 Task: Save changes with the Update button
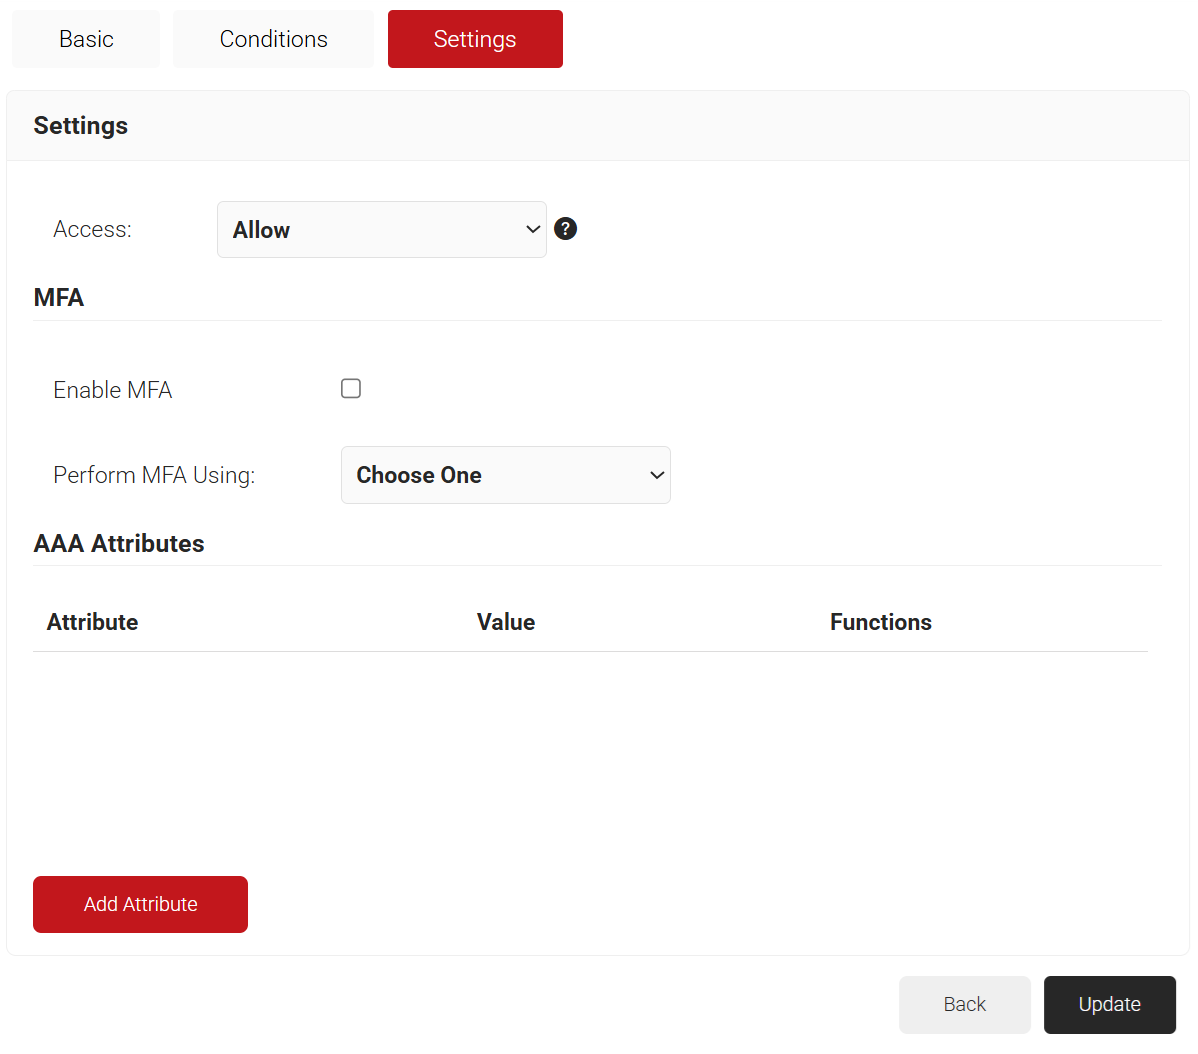click(1109, 1004)
